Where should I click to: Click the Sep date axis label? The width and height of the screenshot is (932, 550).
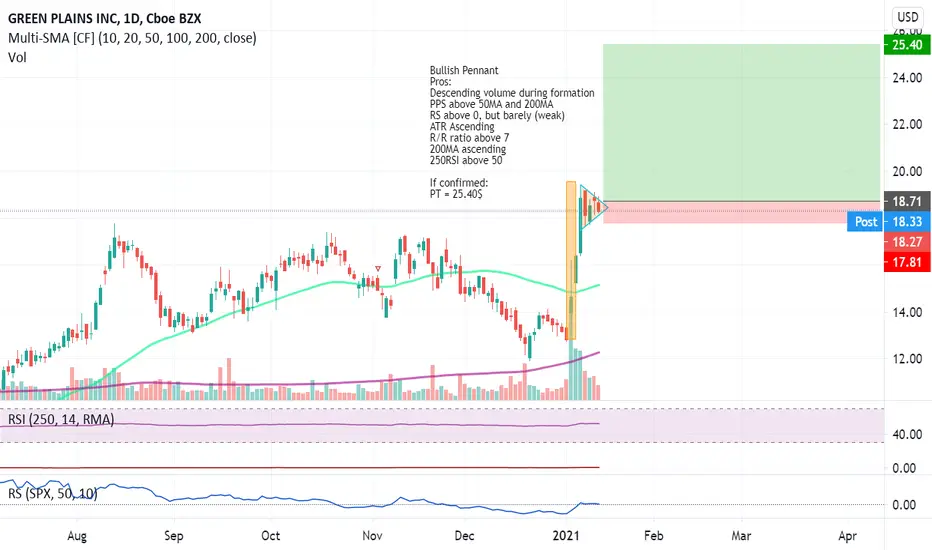click(x=174, y=536)
